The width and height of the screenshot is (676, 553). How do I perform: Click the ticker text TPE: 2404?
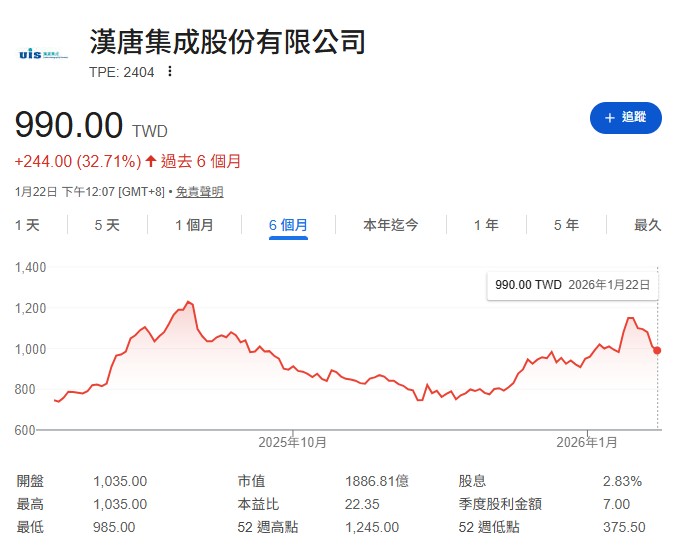tap(122, 72)
